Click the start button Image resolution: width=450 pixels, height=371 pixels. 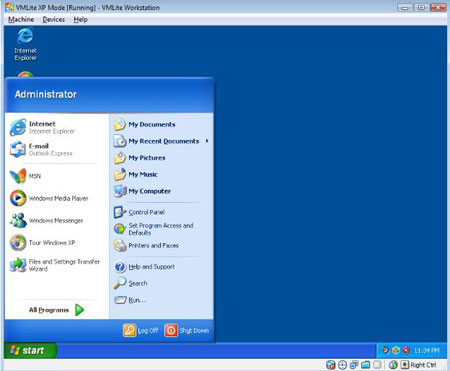(30, 350)
